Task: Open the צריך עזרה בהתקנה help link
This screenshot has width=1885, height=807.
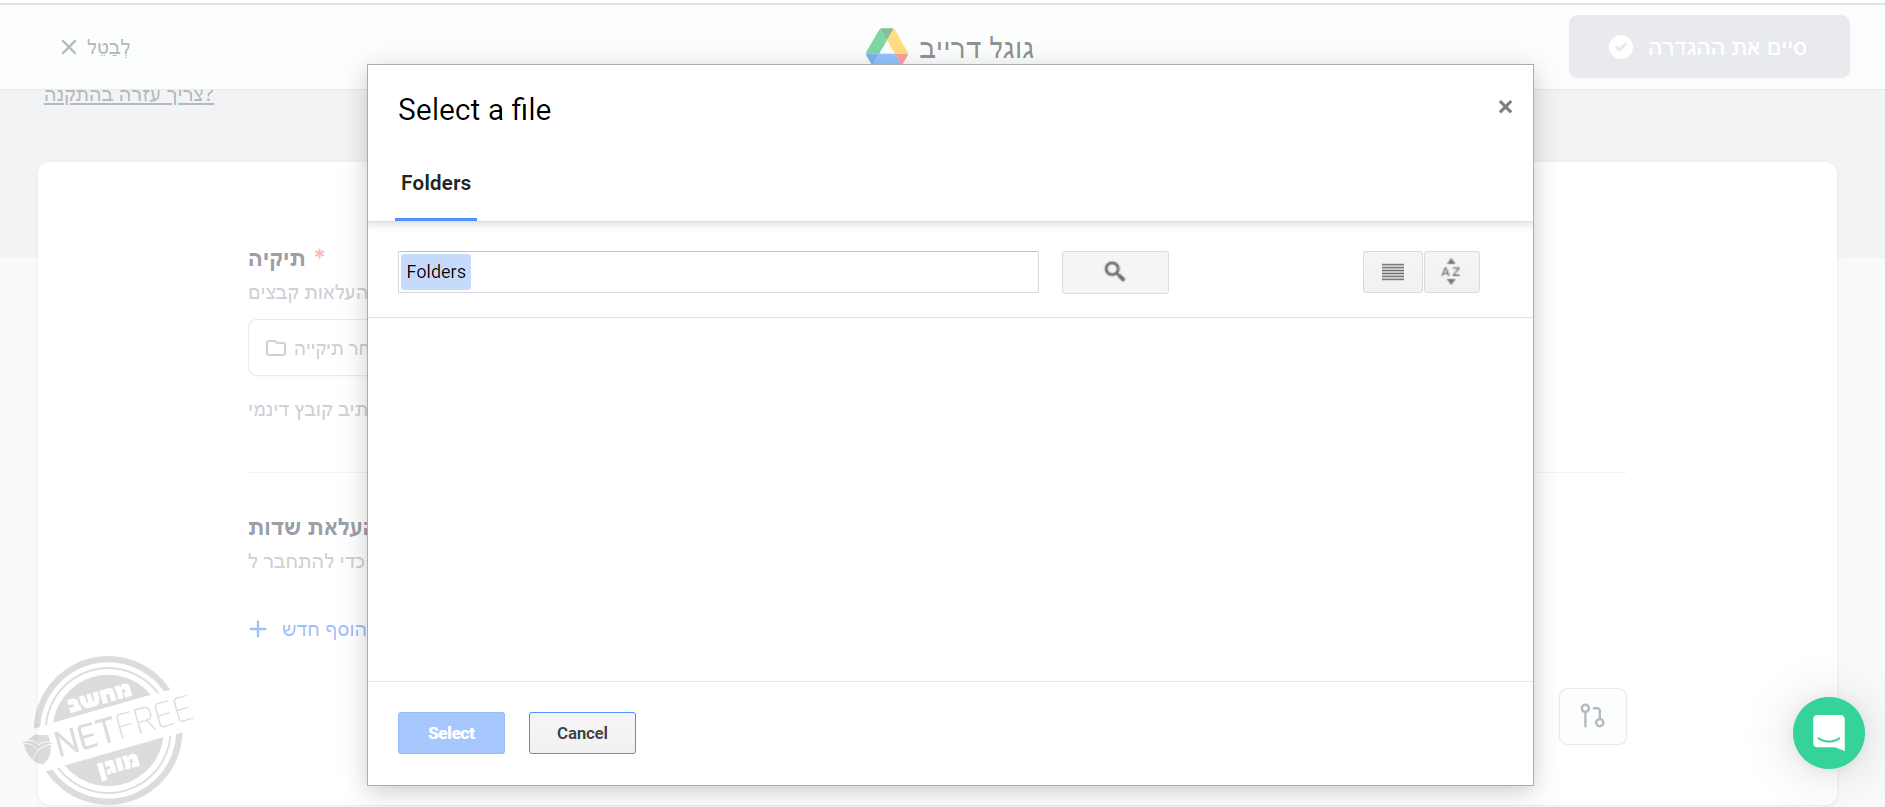Action: click(x=129, y=95)
